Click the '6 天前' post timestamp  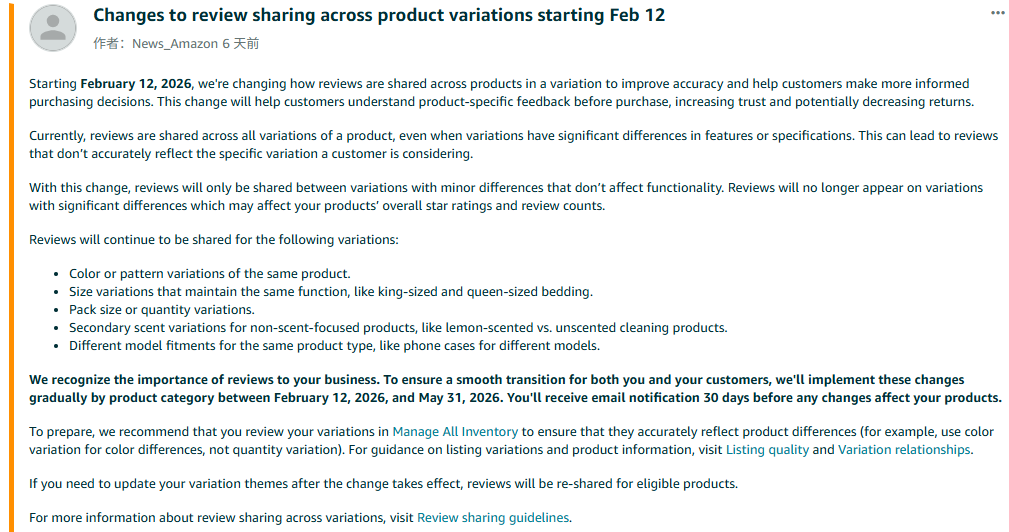click(x=240, y=44)
